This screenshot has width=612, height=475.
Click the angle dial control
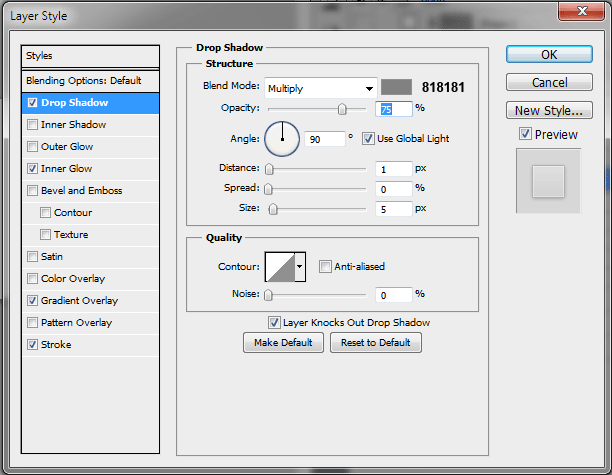pyautogui.click(x=282, y=138)
